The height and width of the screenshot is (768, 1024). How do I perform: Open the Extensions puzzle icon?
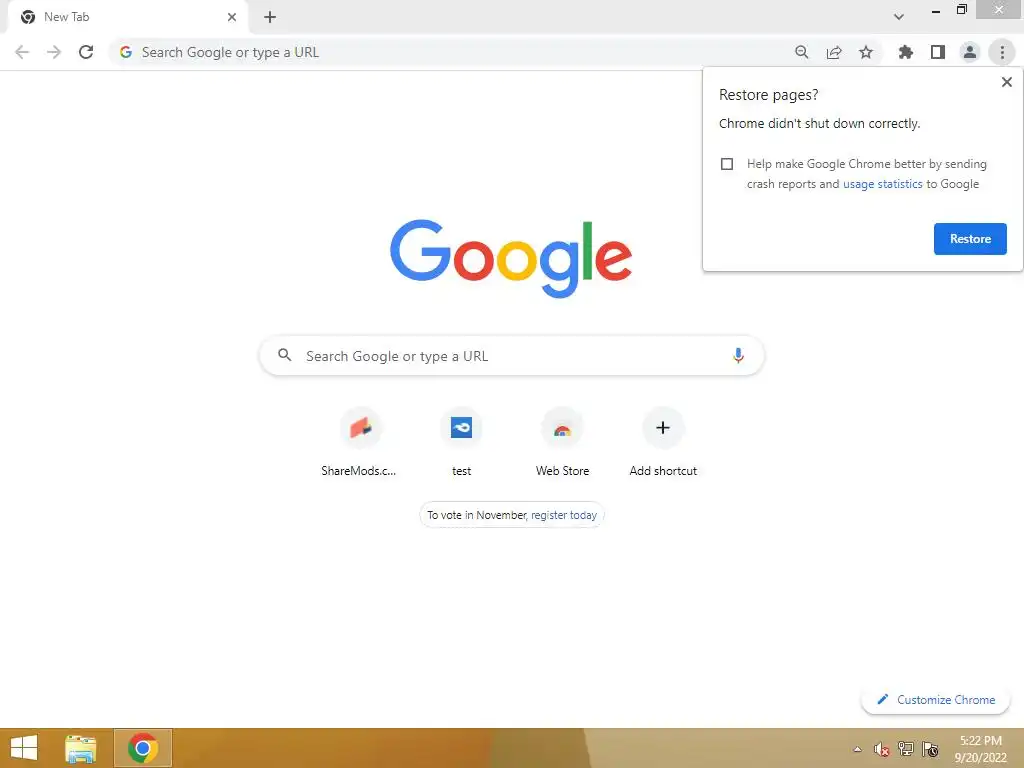[x=905, y=52]
